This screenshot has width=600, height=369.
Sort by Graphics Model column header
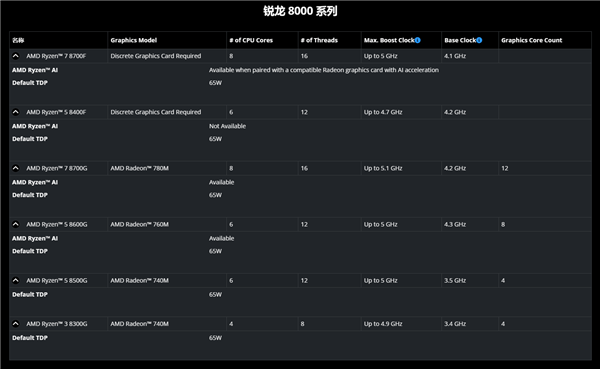[x=134, y=40]
